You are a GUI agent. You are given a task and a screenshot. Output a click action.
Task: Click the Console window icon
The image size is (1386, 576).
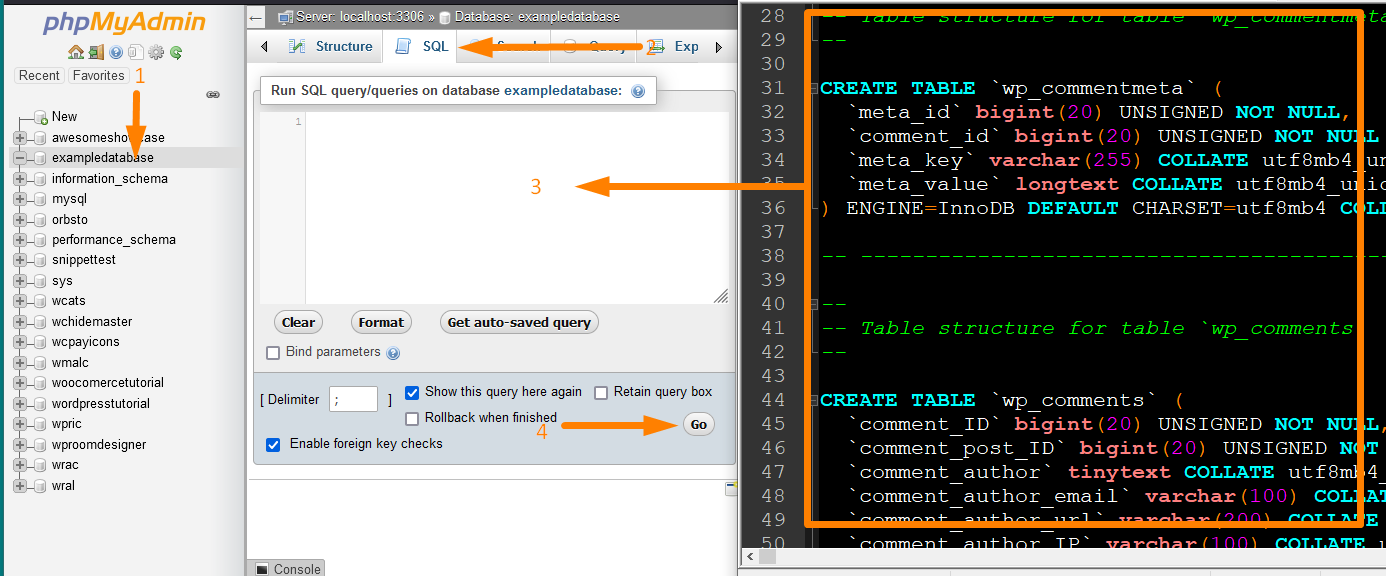click(x=262, y=569)
